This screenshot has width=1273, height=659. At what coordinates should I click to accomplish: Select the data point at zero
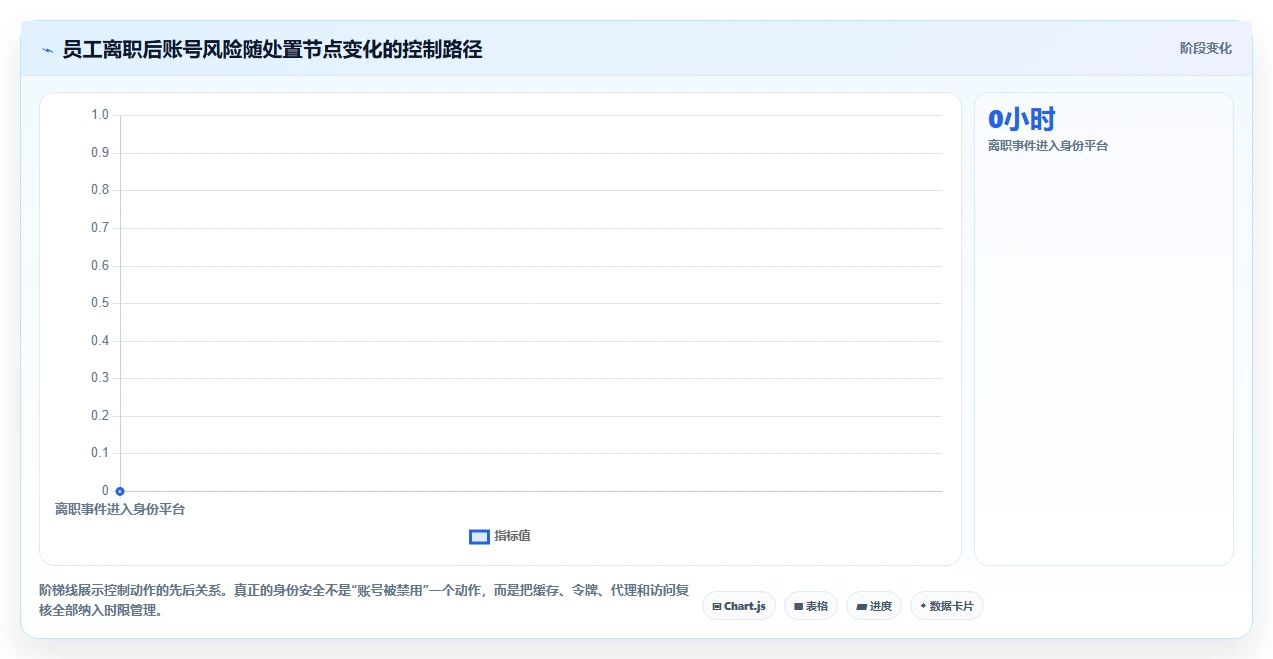tap(120, 491)
